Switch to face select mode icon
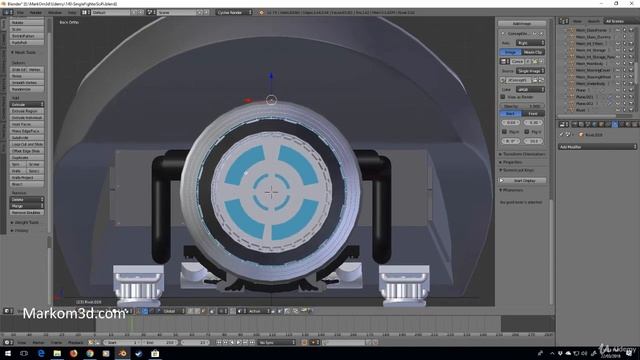The image size is (640, 360). [203, 311]
